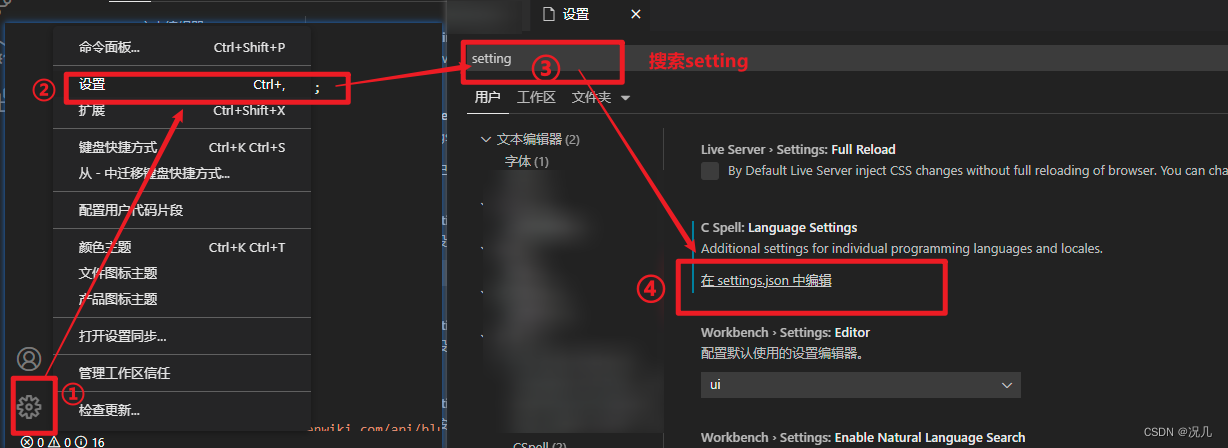
Task: Select 文件图标主题 menu entry
Action: tap(182, 273)
